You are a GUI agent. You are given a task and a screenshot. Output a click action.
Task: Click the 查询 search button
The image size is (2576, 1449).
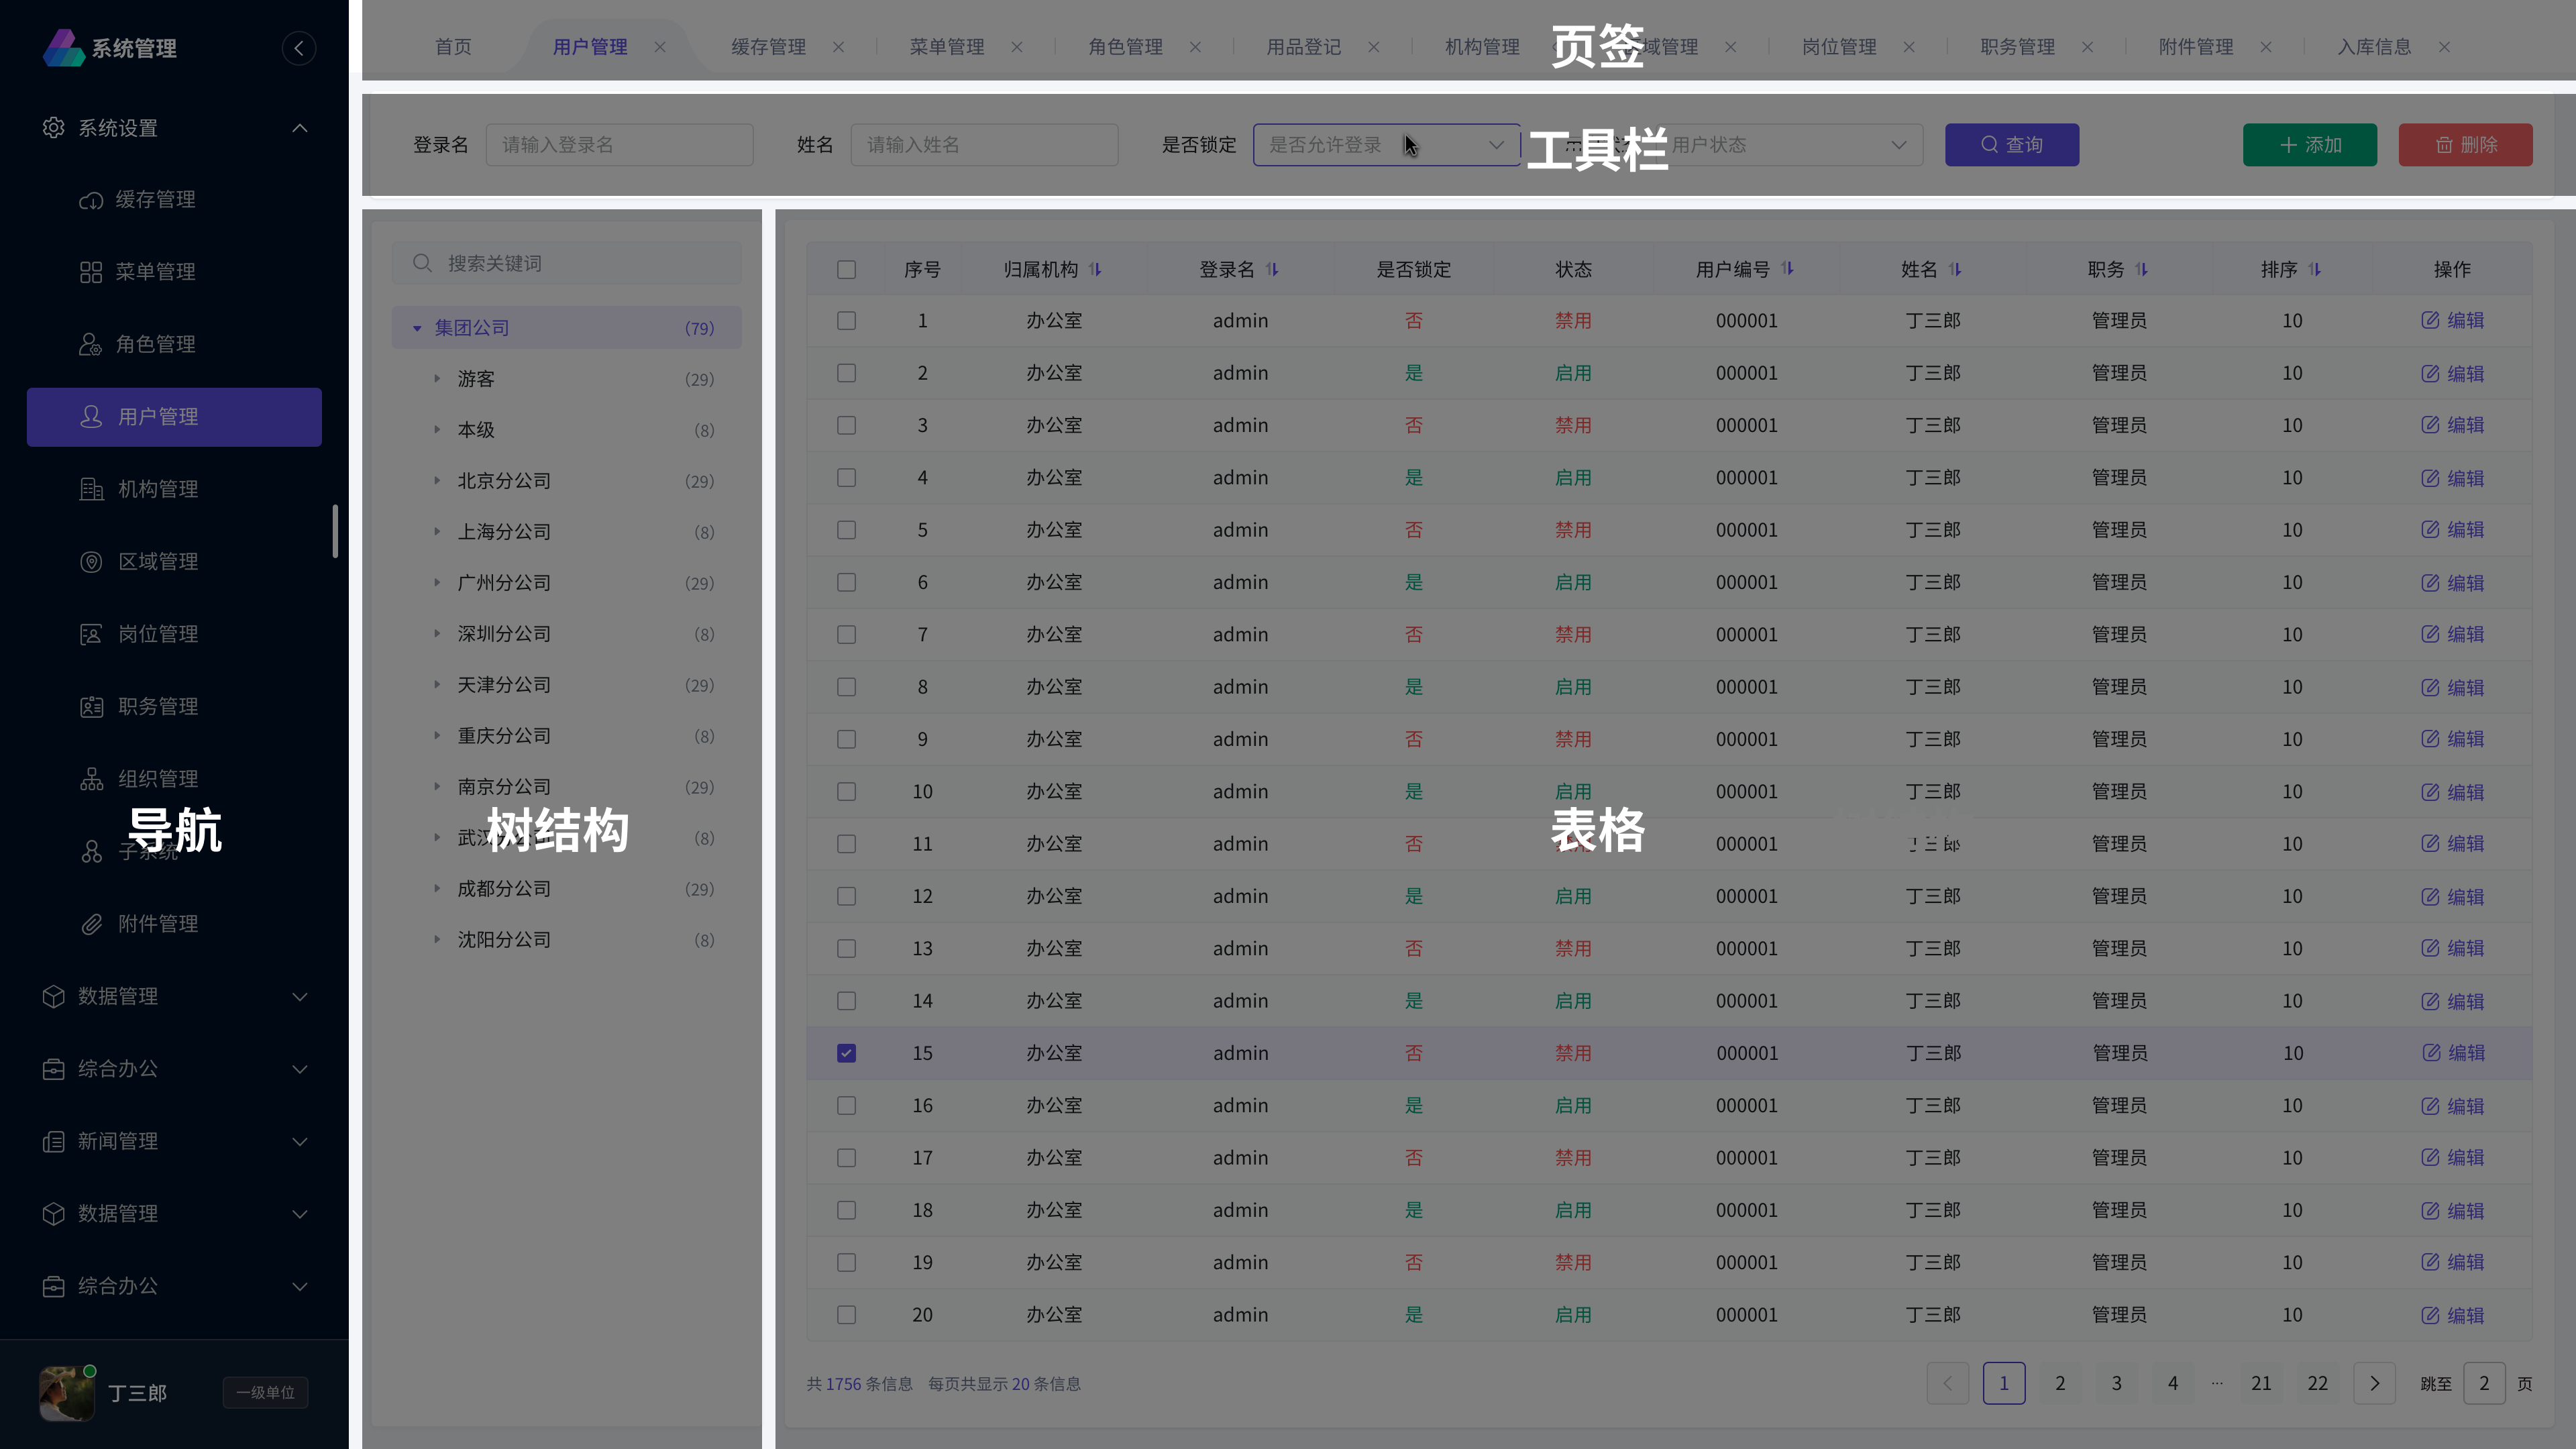pyautogui.click(x=2011, y=145)
